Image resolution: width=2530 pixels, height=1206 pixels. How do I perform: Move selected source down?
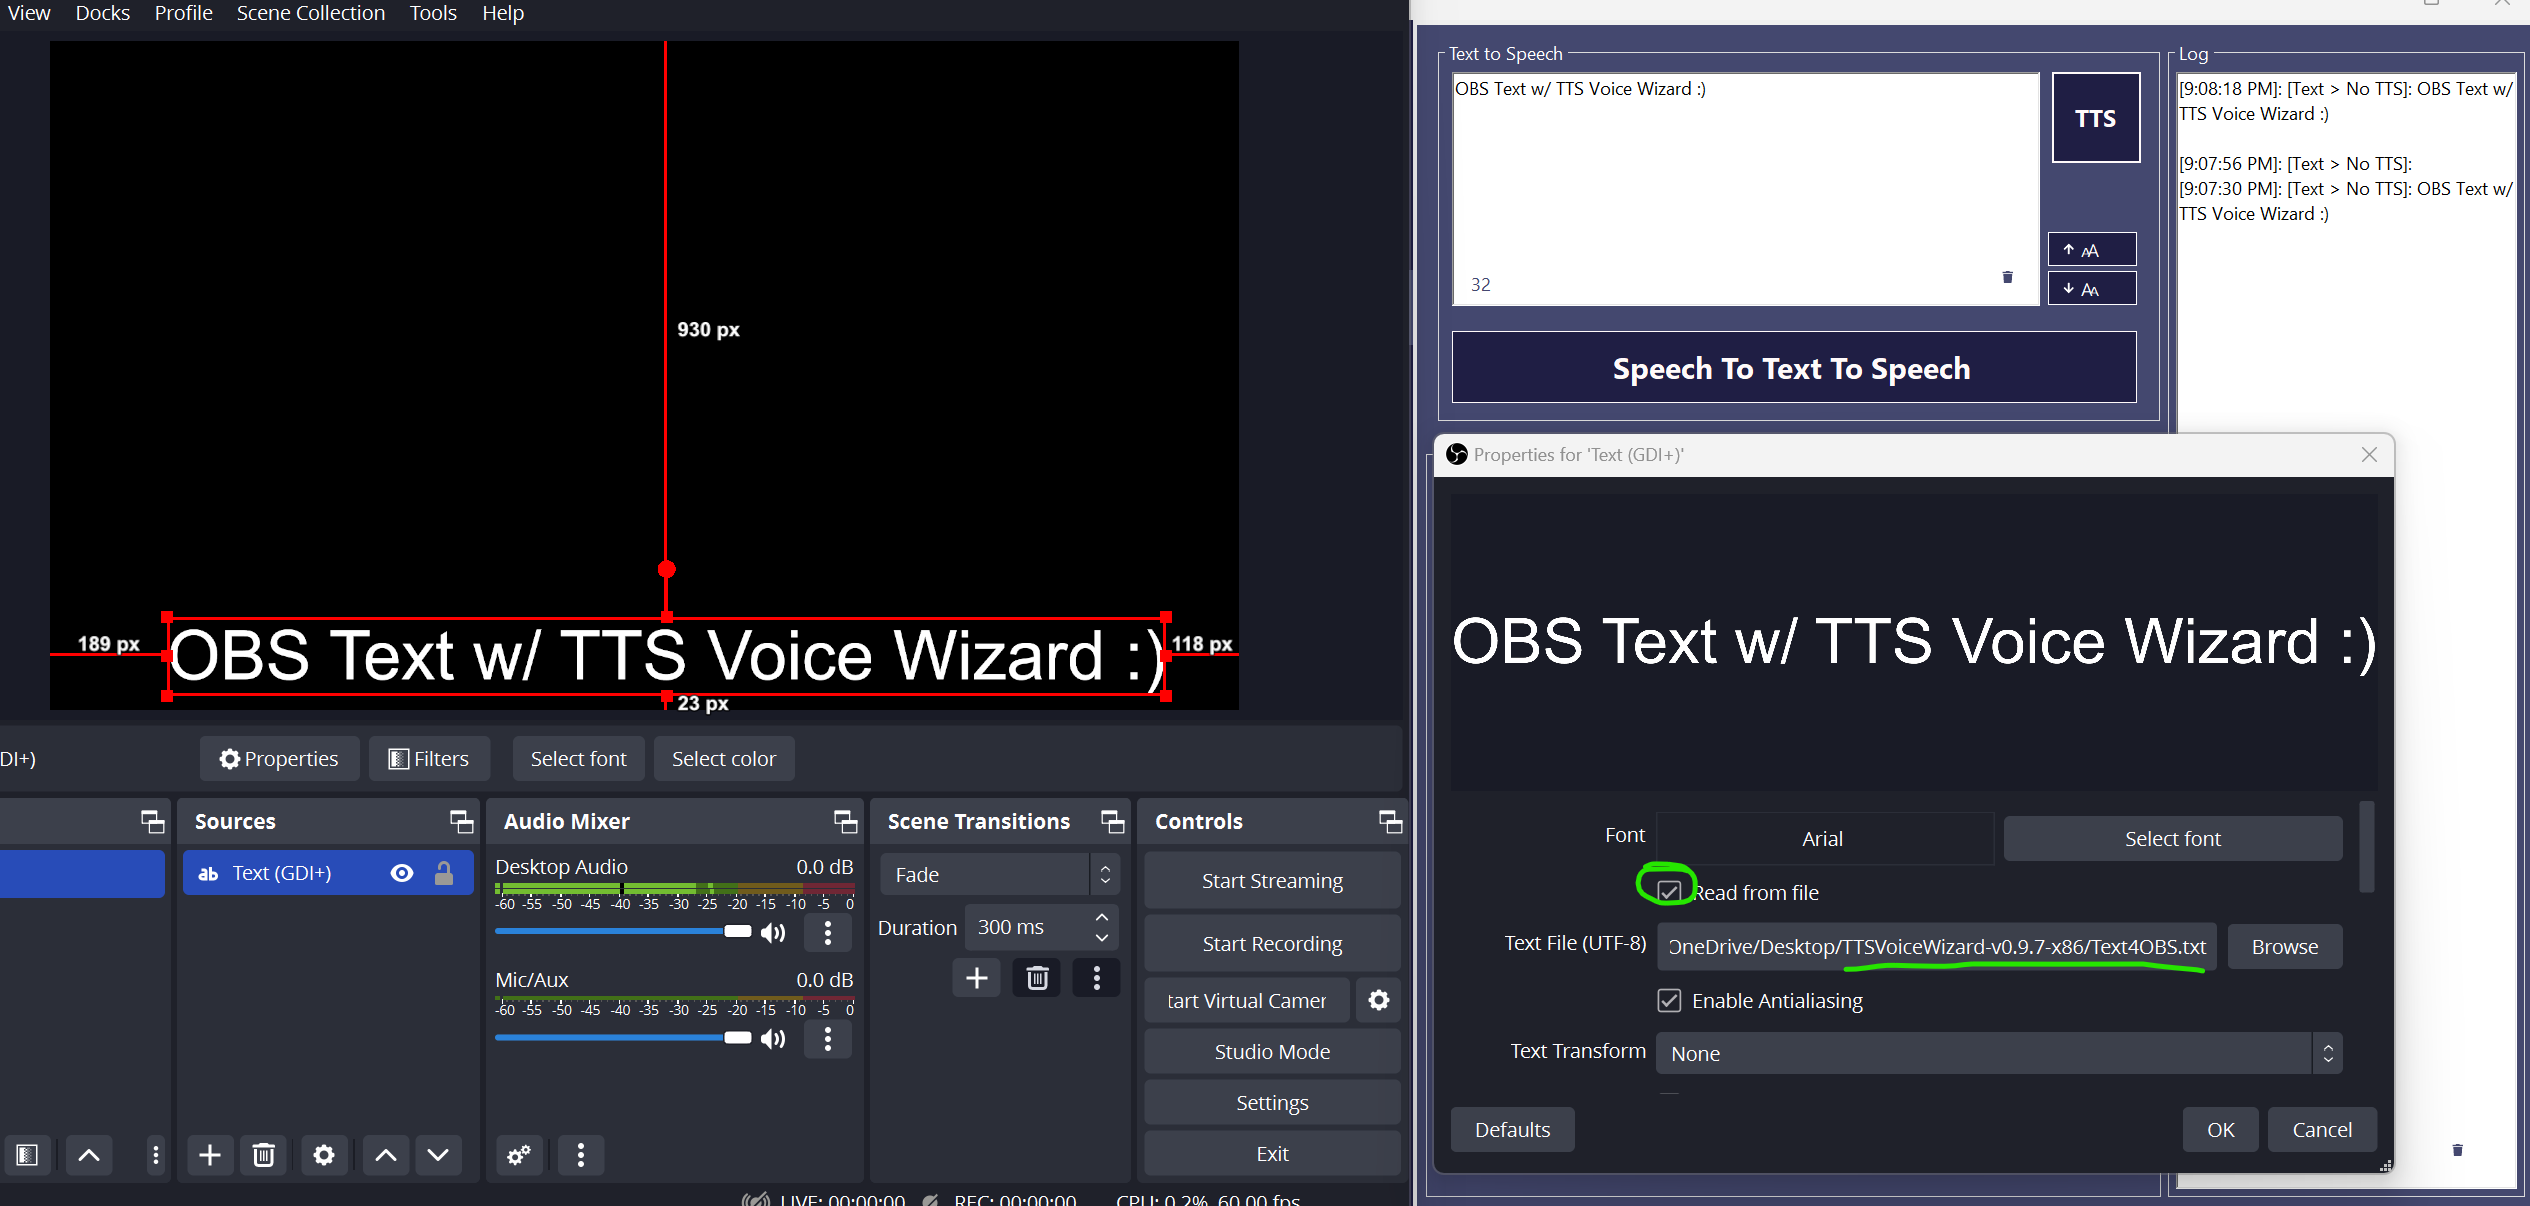pos(438,1156)
